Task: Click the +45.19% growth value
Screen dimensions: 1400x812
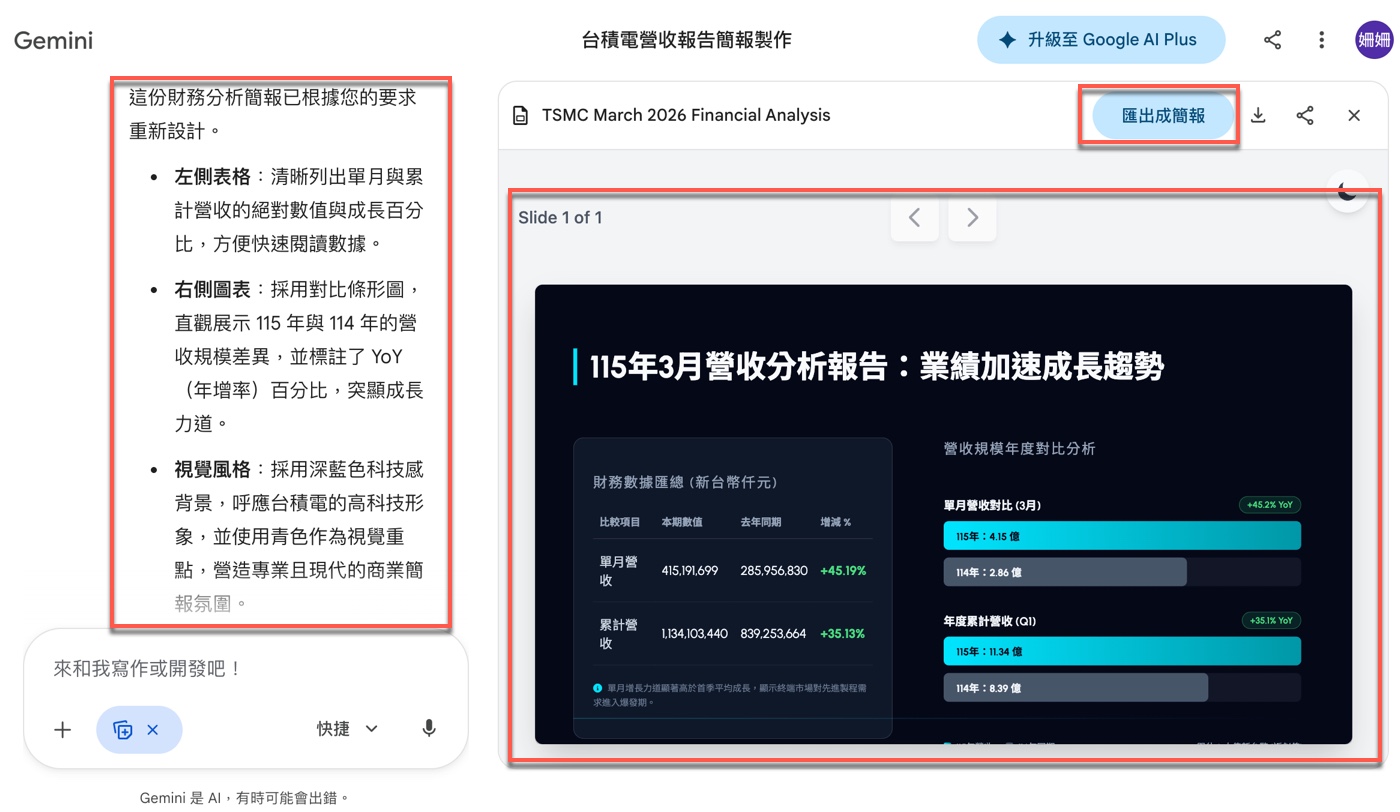Action: point(842,571)
